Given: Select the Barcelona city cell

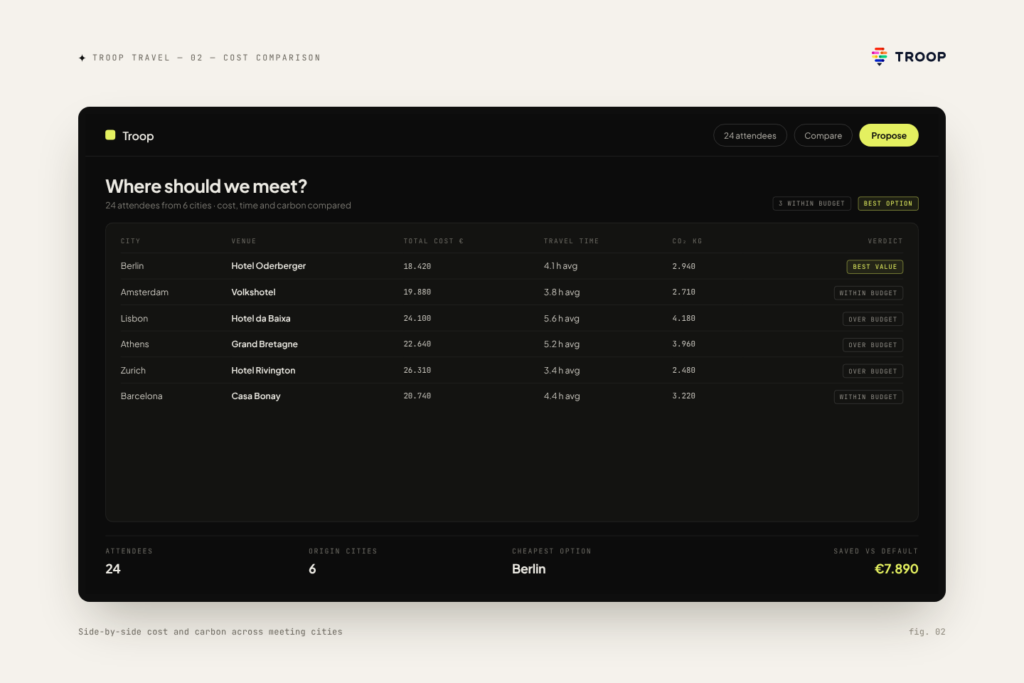Looking at the screenshot, I should coord(141,396).
